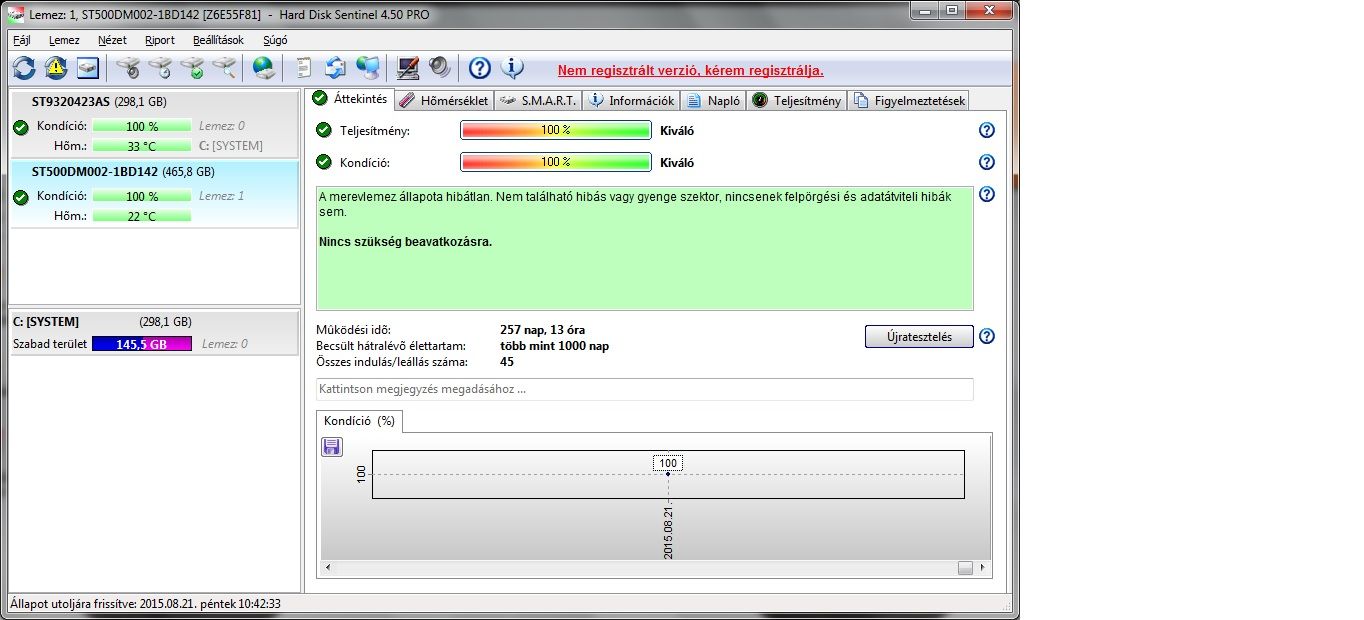Viewport: 1364px width, 620px height.
Task: Click the 257 nap, 13 óra value
Action: (542, 330)
